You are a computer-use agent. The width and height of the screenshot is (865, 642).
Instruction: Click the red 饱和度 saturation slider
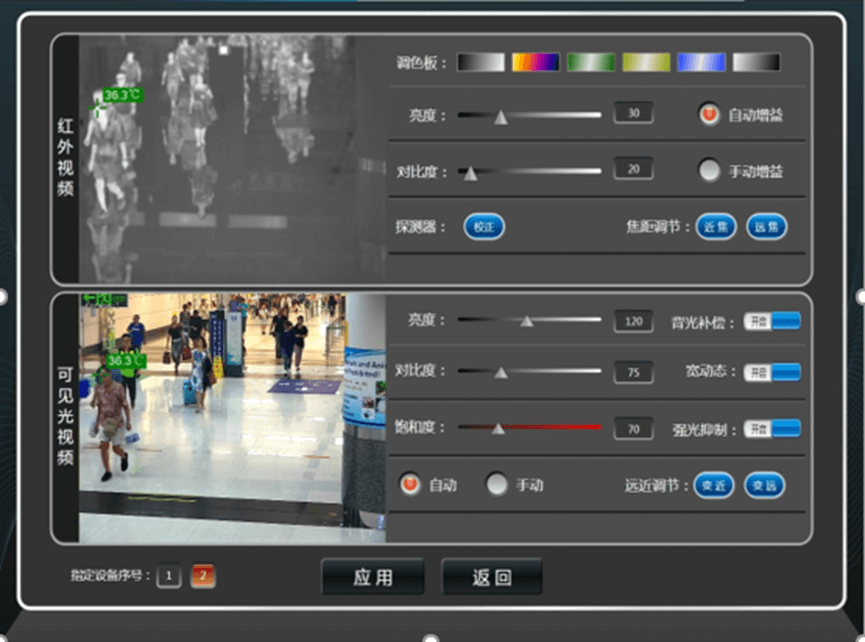coord(530,428)
